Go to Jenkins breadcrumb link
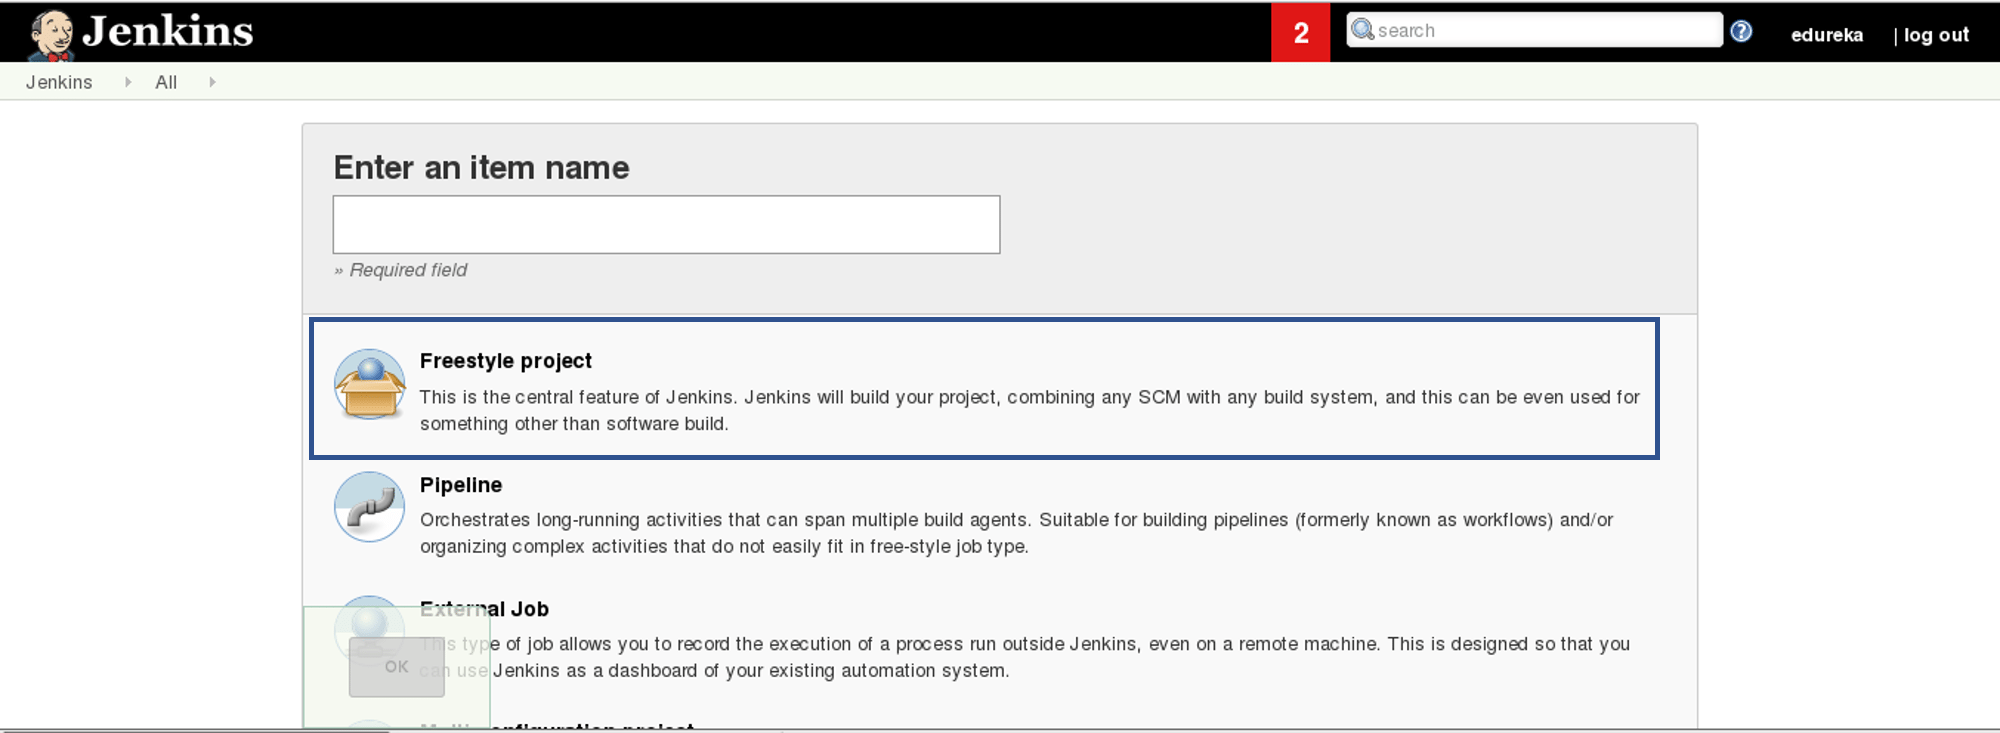The image size is (2000, 733). coord(59,82)
